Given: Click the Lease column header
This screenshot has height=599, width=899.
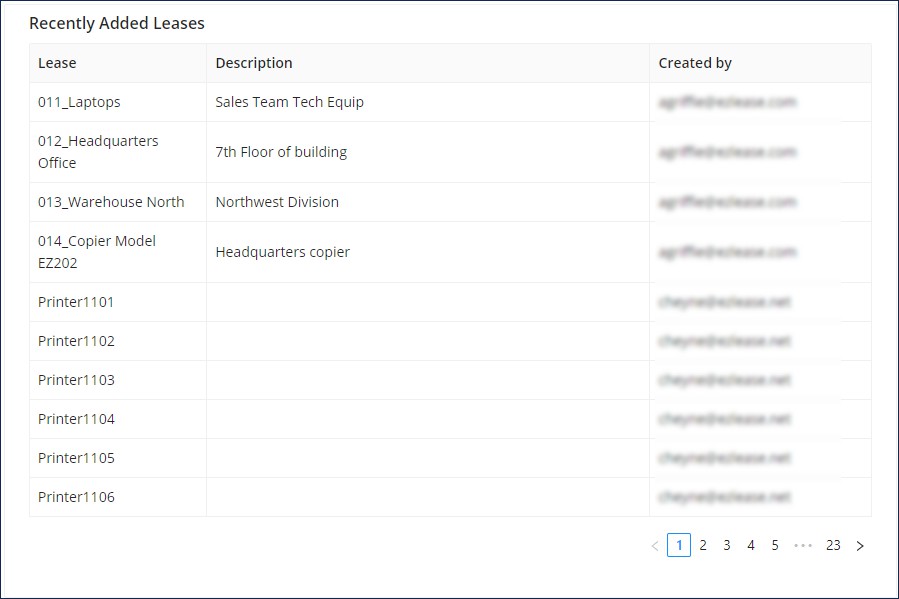Looking at the screenshot, I should point(57,63).
